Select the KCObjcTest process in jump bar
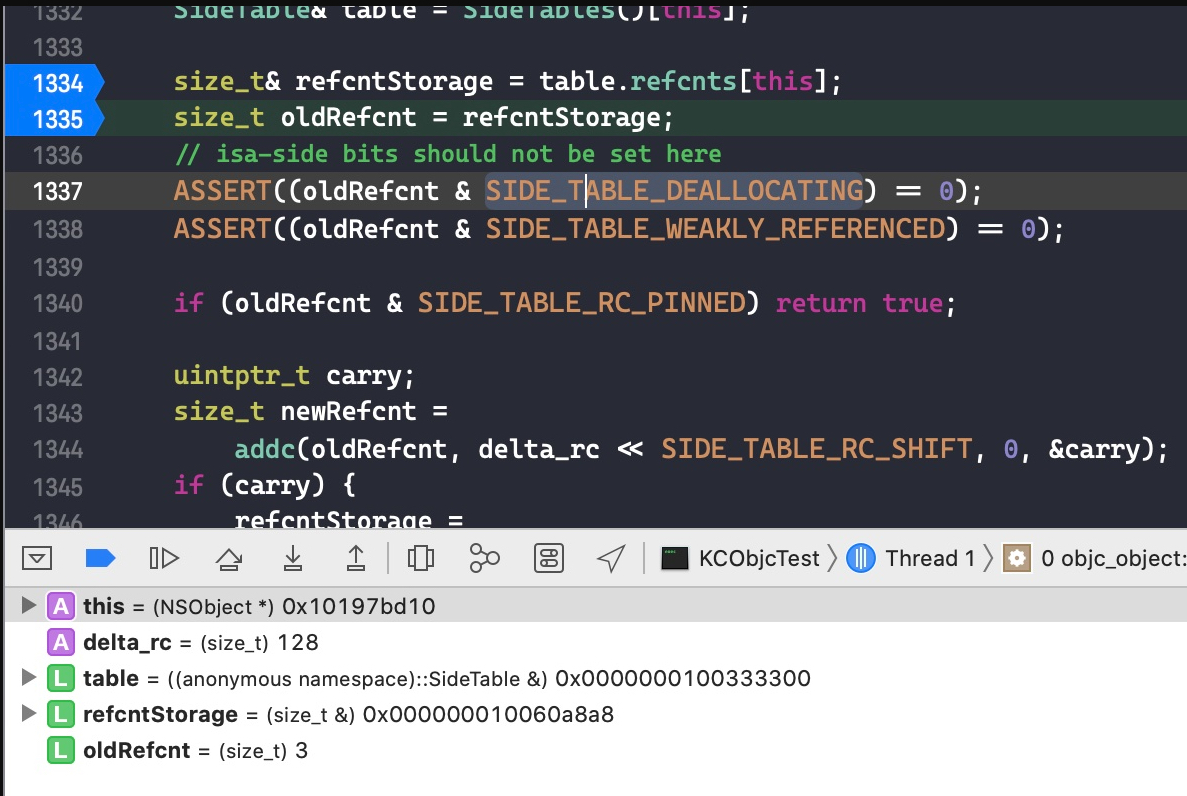The width and height of the screenshot is (1187, 796). click(740, 558)
